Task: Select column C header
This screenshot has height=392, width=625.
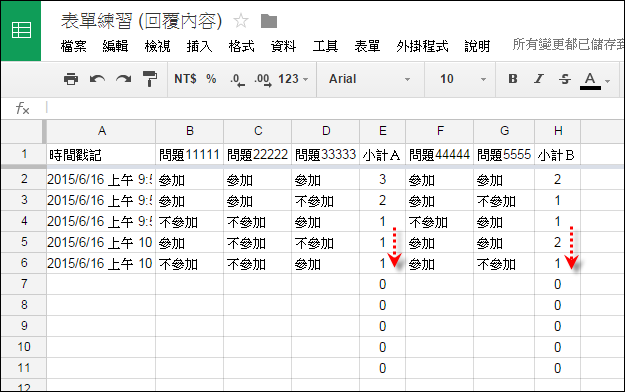Action: click(x=258, y=131)
